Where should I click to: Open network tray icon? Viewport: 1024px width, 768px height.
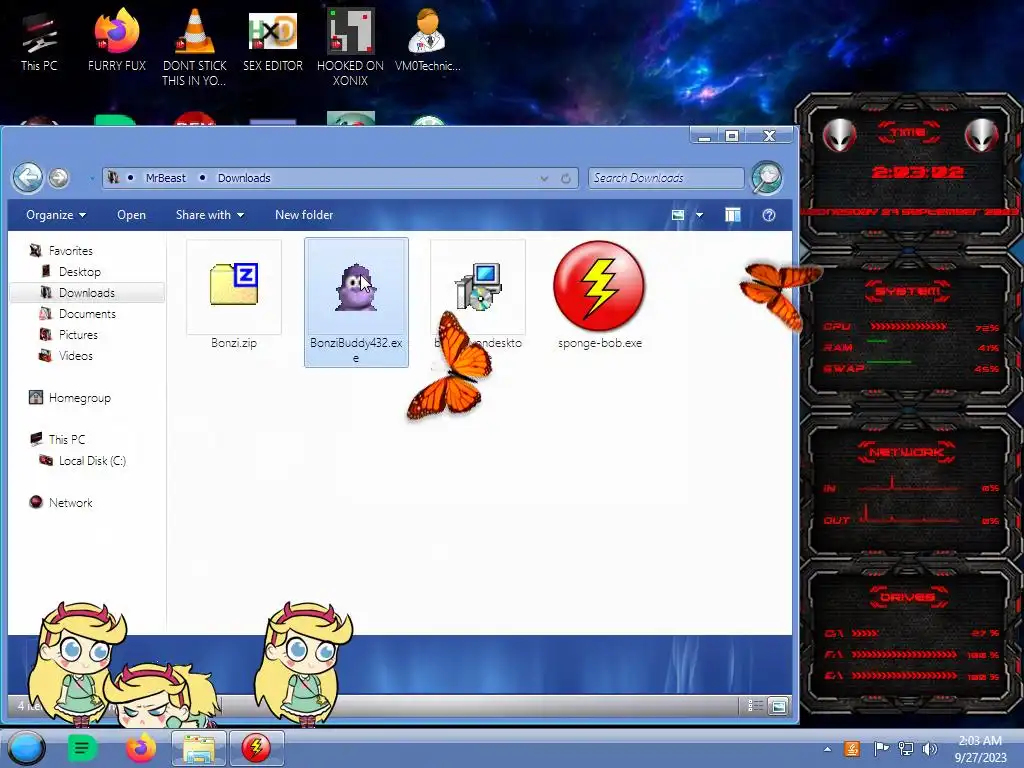coord(906,749)
